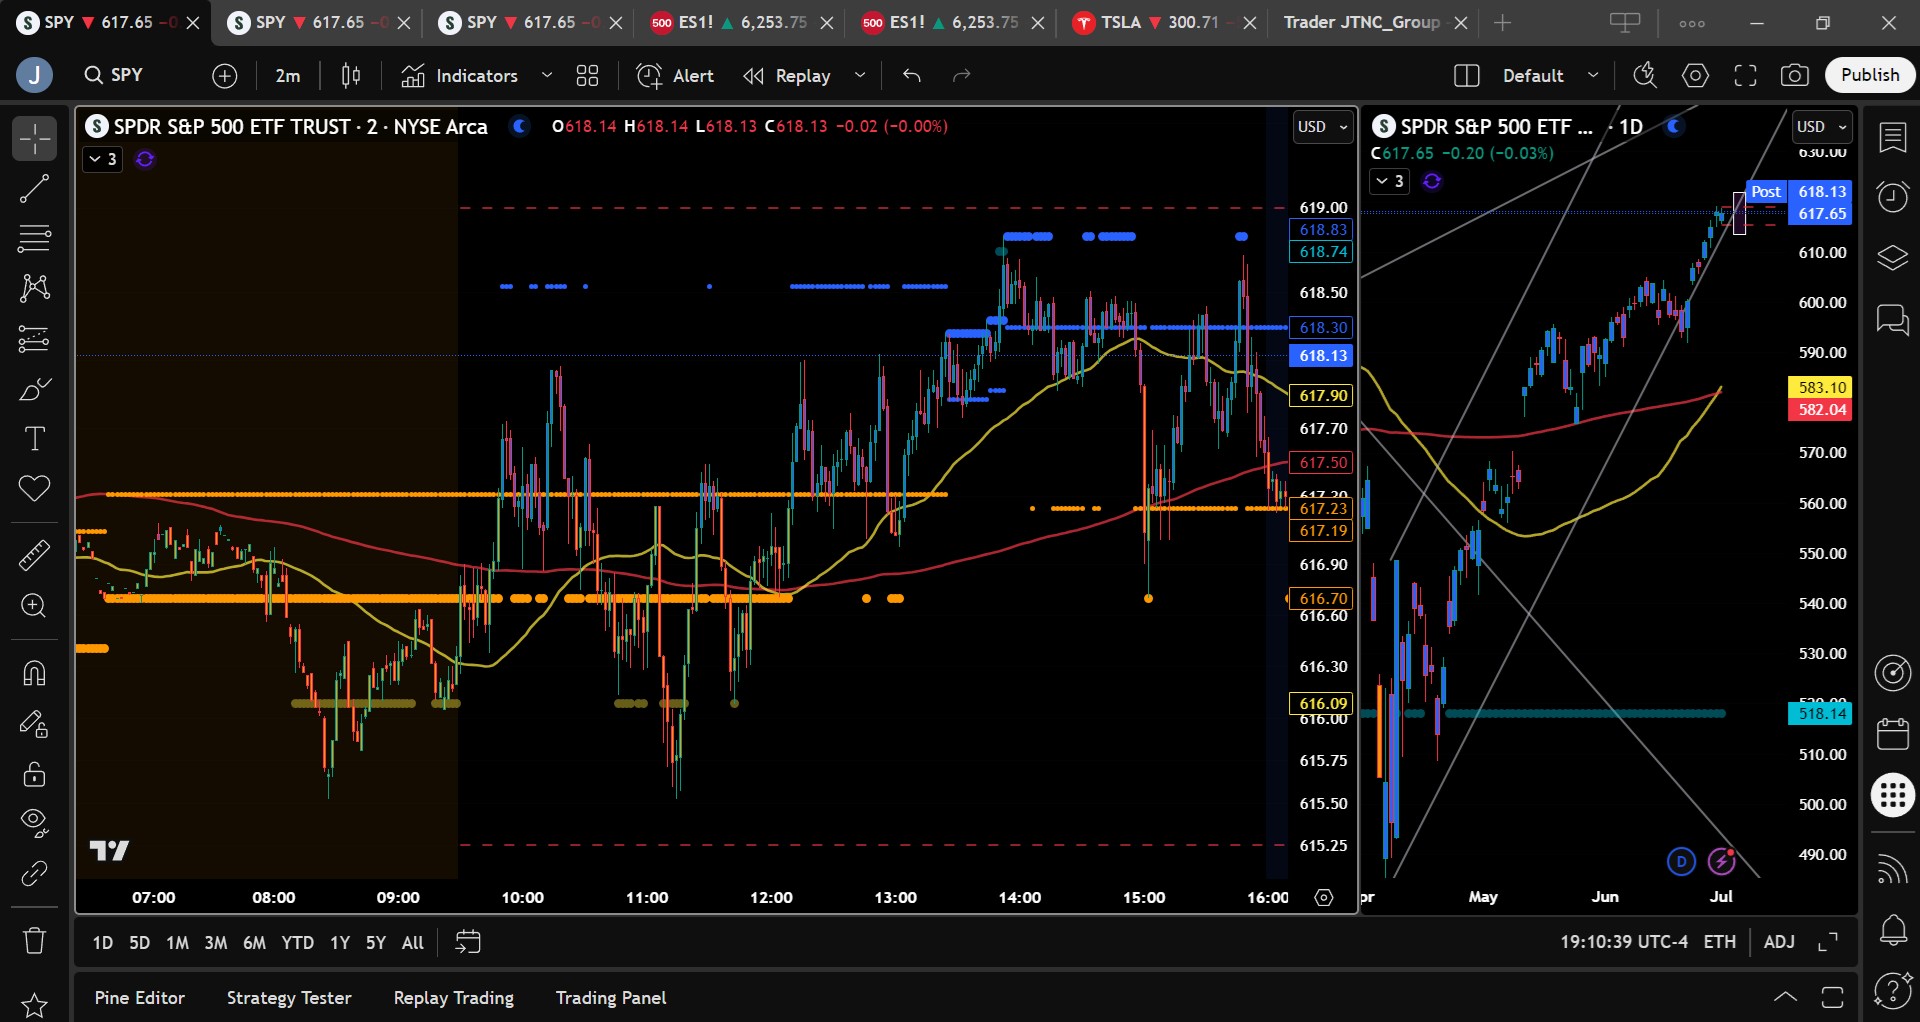Remove drawings with trash icon
1920x1022 pixels.
(34, 941)
